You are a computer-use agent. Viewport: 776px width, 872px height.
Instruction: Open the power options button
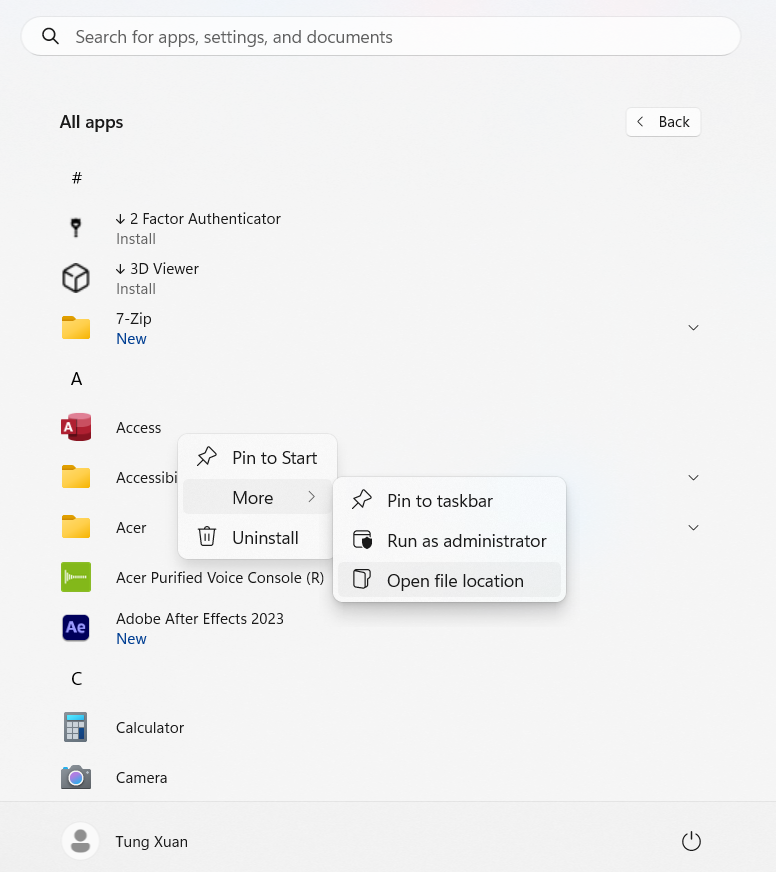[x=691, y=841]
